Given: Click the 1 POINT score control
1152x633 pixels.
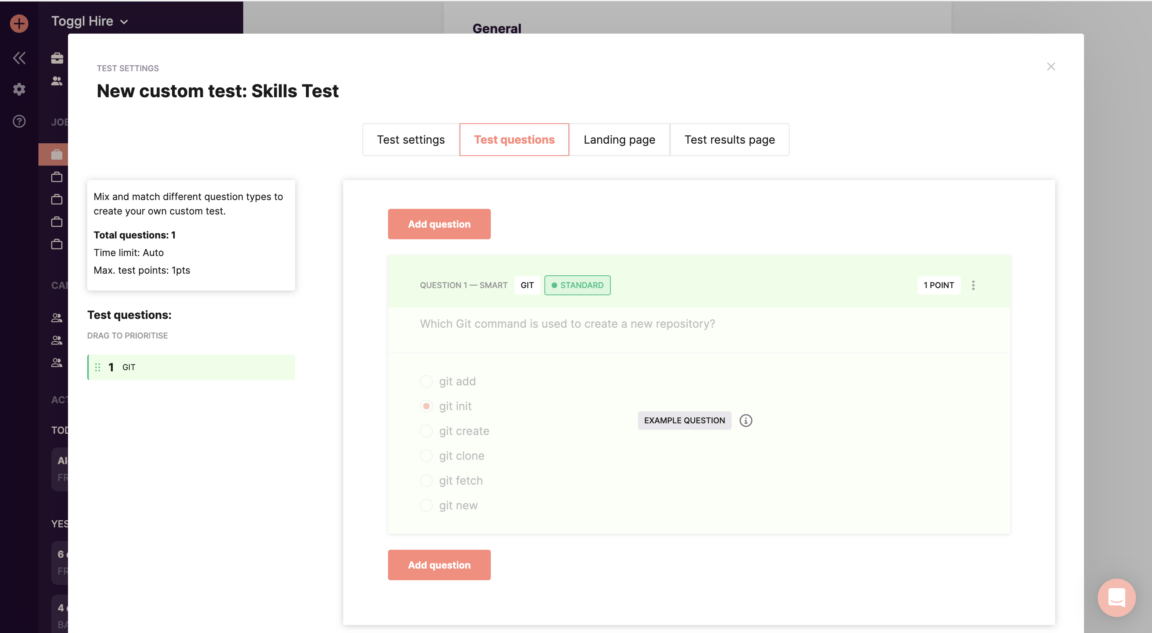Looking at the screenshot, I should pyautogui.click(x=938, y=285).
